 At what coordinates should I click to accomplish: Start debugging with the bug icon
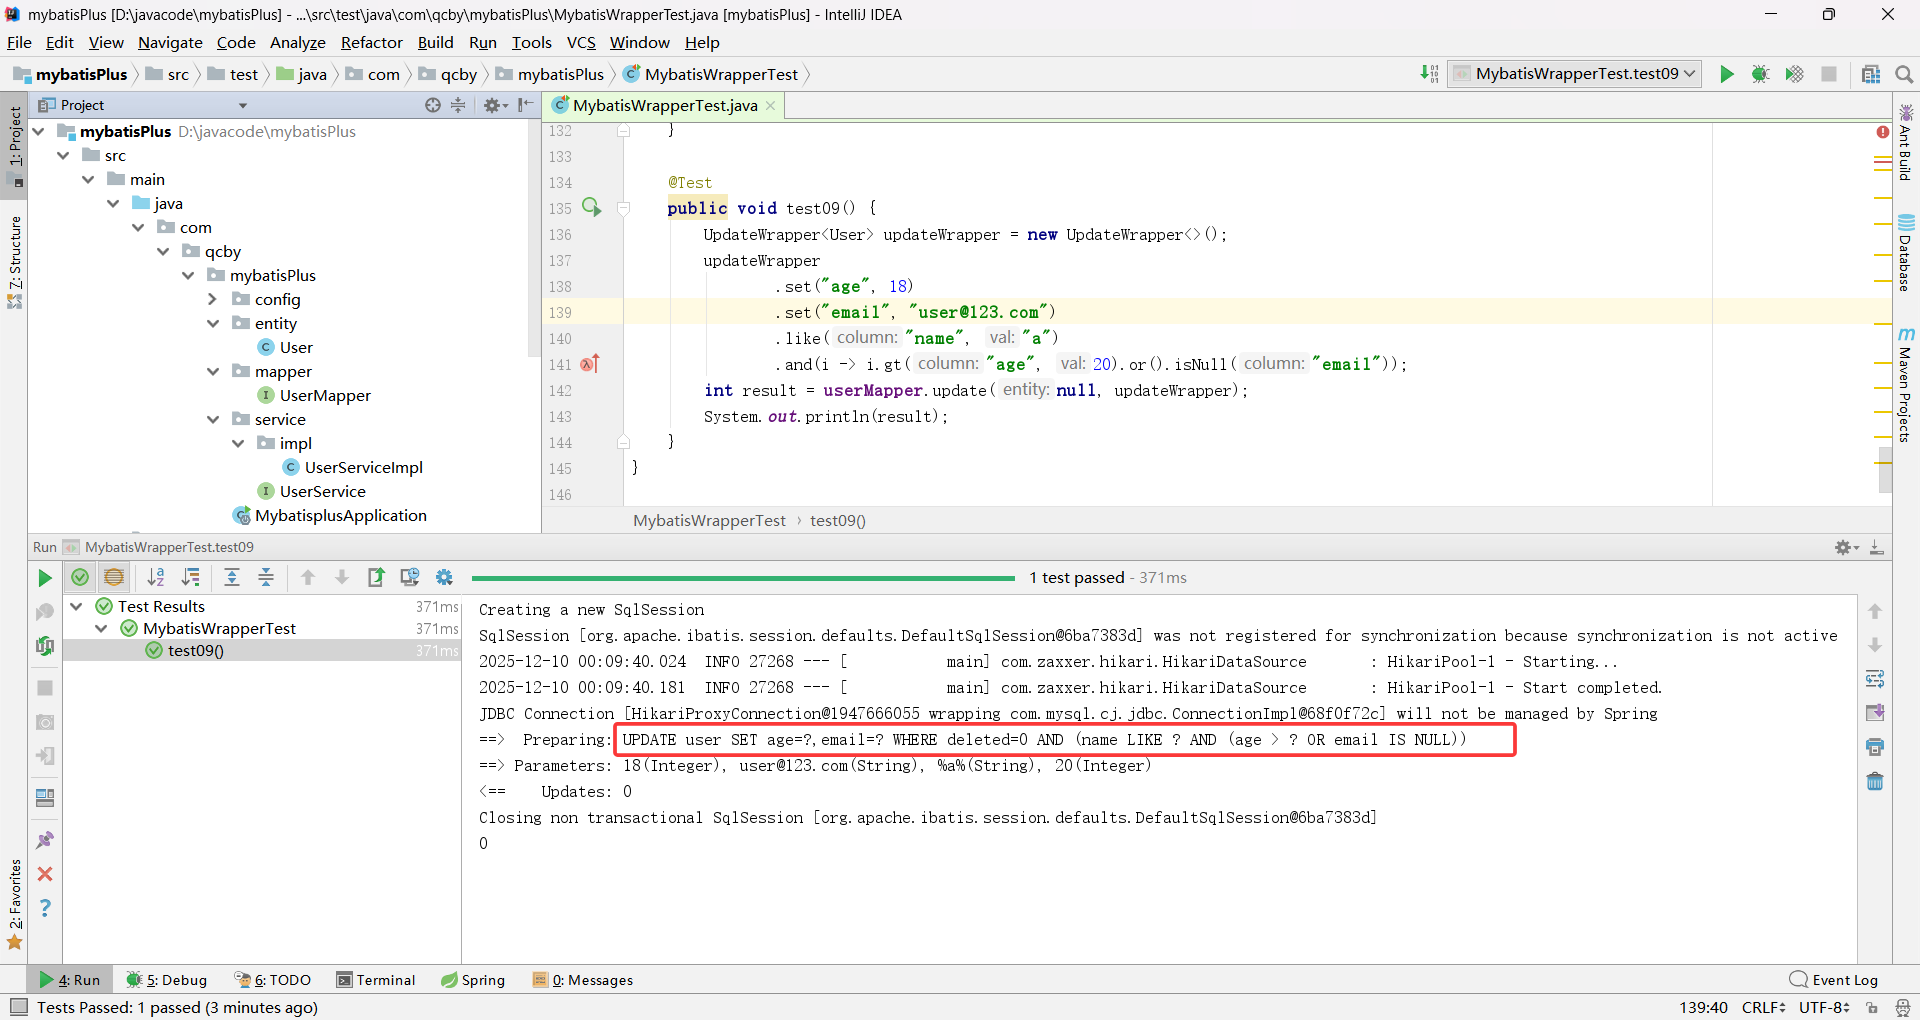(1760, 74)
